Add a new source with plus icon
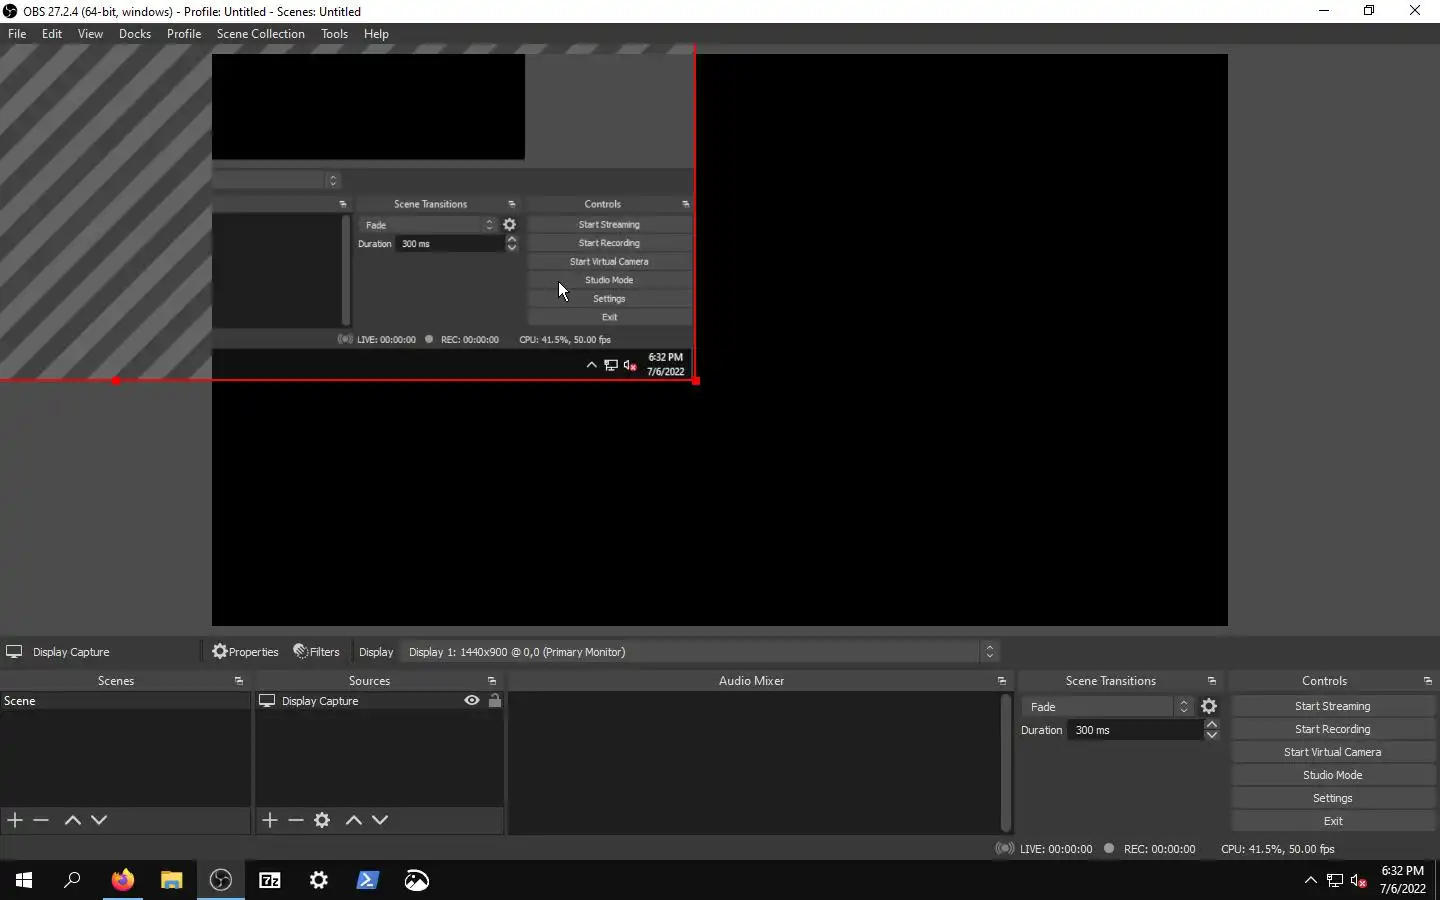The width and height of the screenshot is (1440, 900). [x=270, y=820]
